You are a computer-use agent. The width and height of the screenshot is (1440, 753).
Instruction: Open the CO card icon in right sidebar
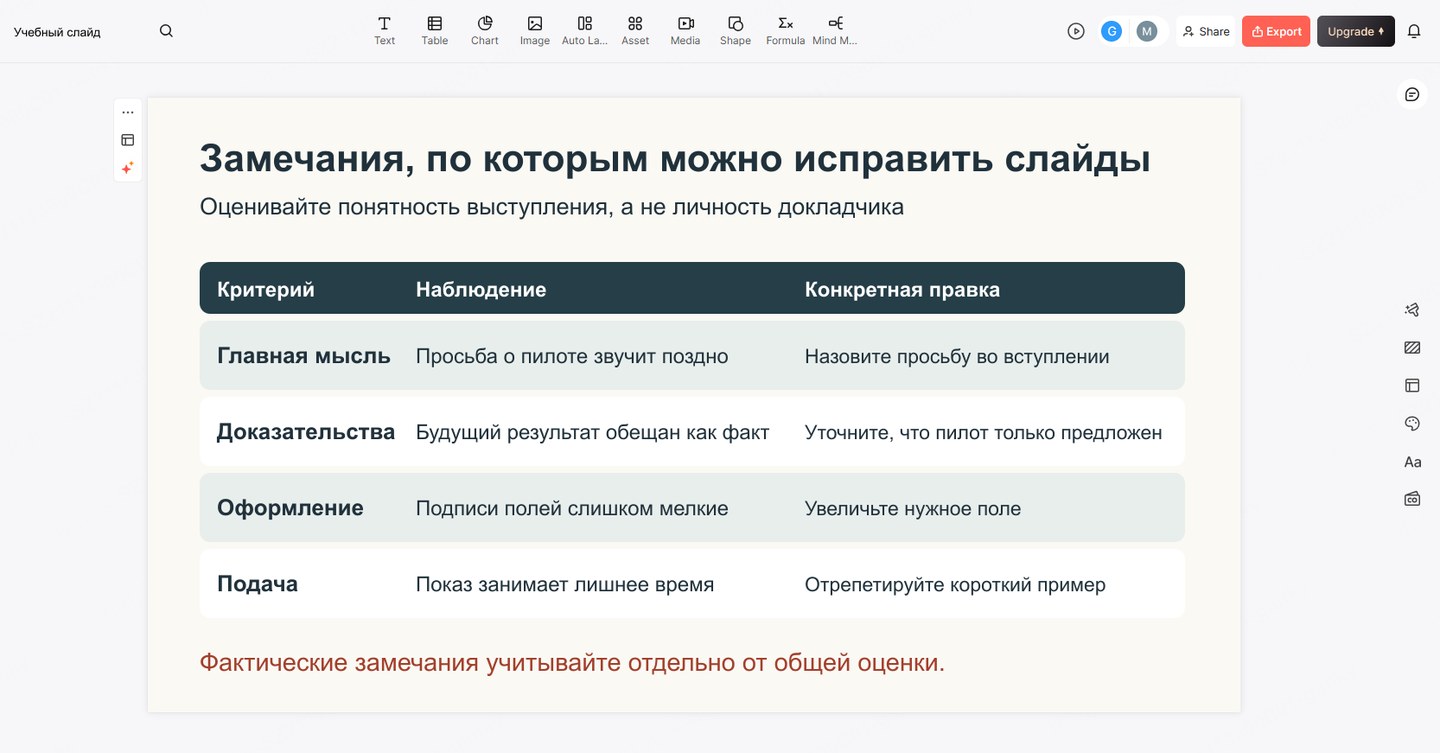[1412, 498]
